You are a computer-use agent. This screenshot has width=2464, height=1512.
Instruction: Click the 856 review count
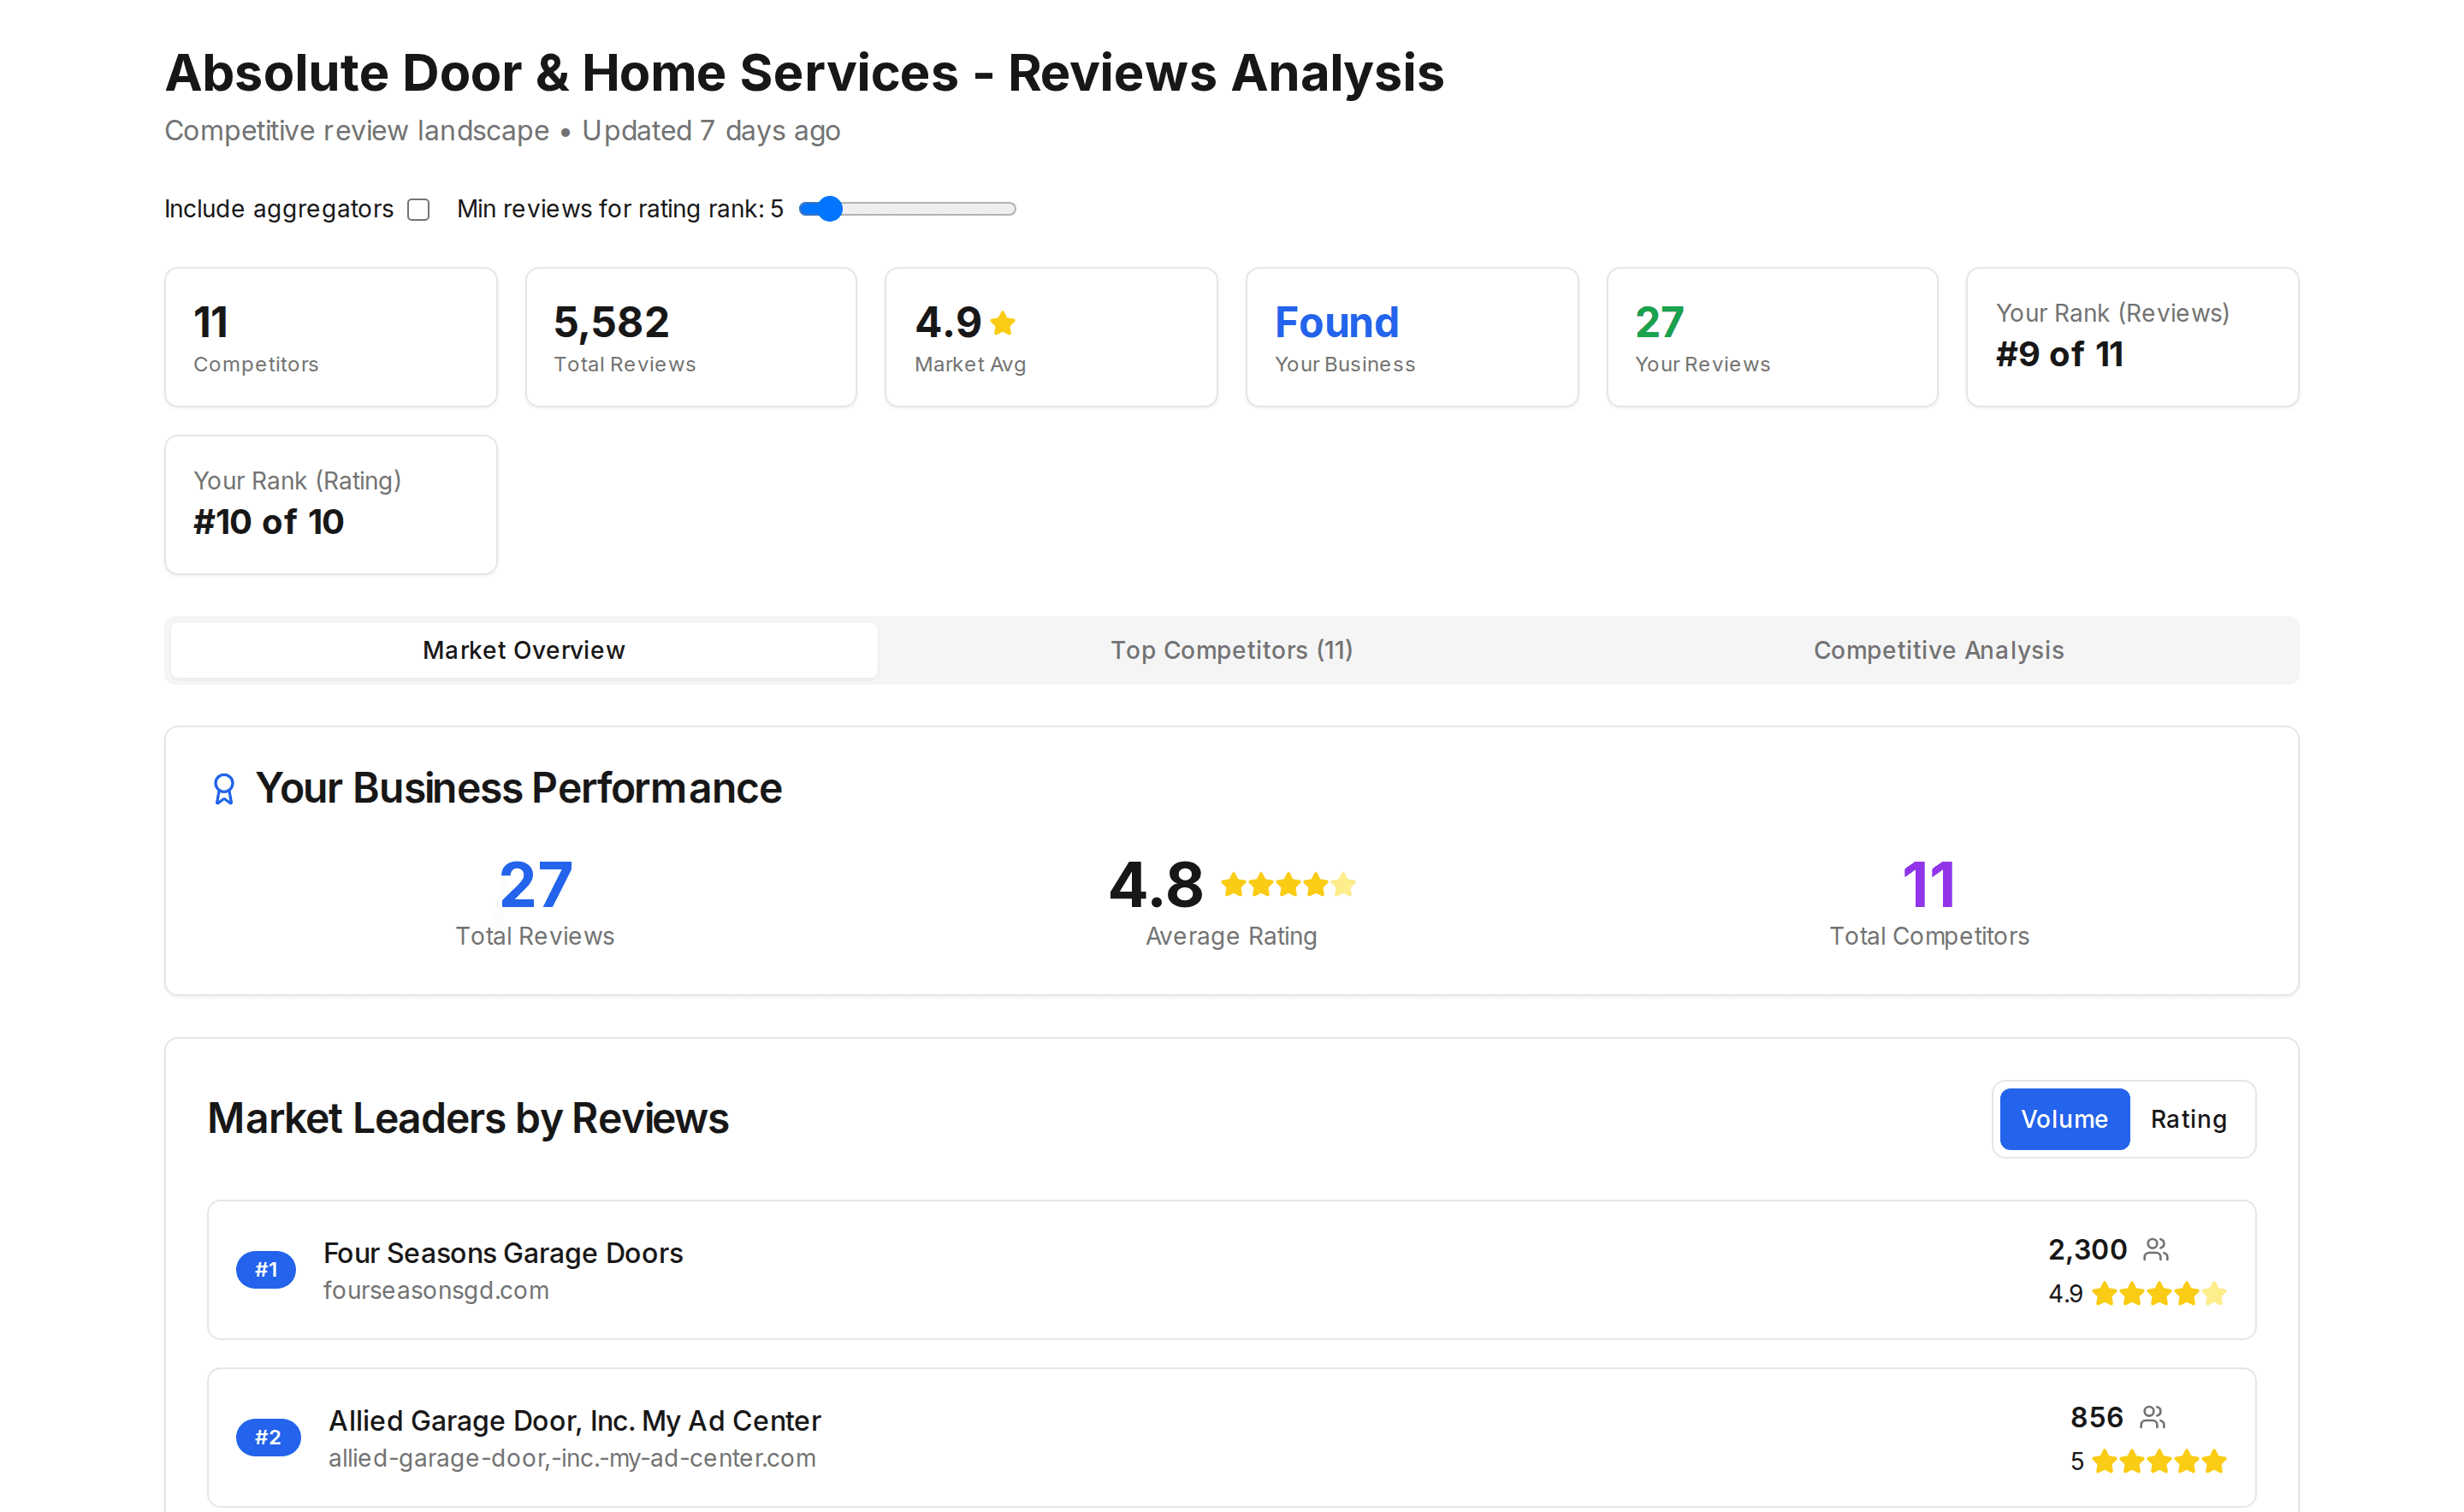coord(2096,1417)
